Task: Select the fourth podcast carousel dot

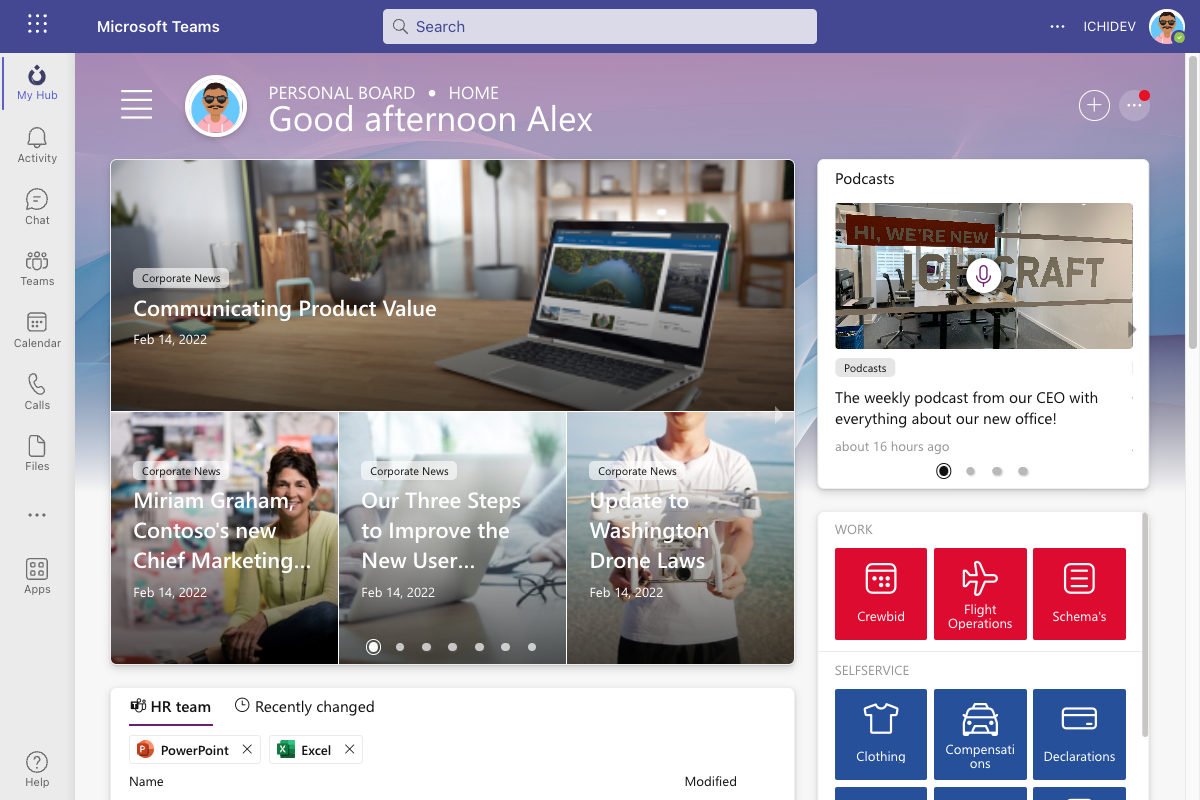Action: (x=1023, y=471)
